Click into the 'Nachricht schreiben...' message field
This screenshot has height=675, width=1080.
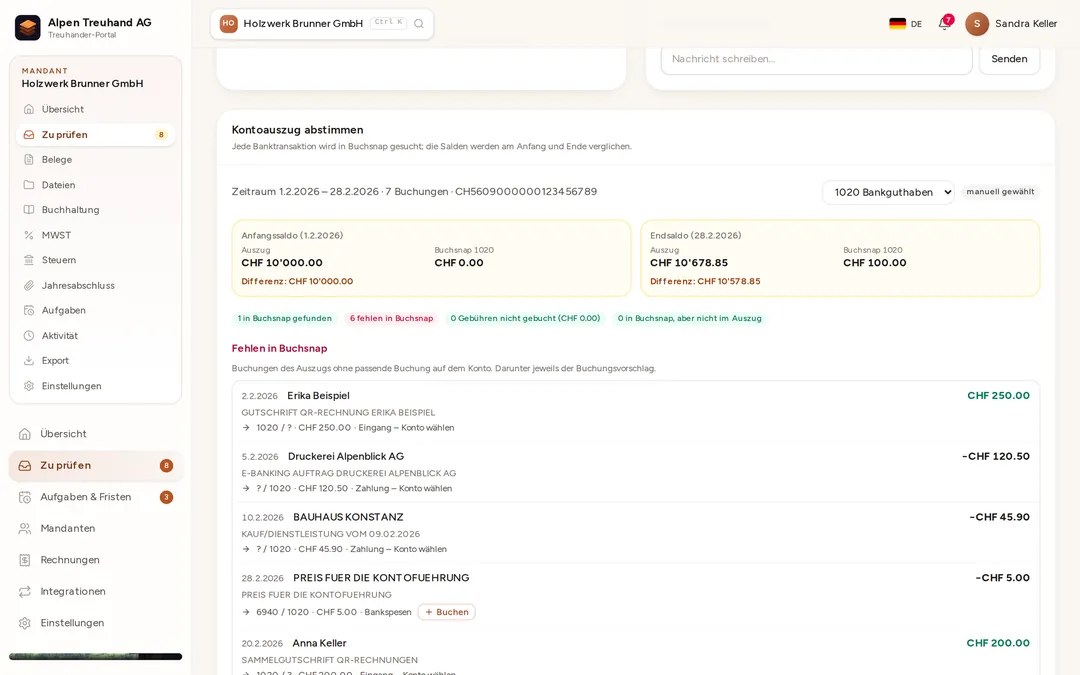click(x=816, y=59)
